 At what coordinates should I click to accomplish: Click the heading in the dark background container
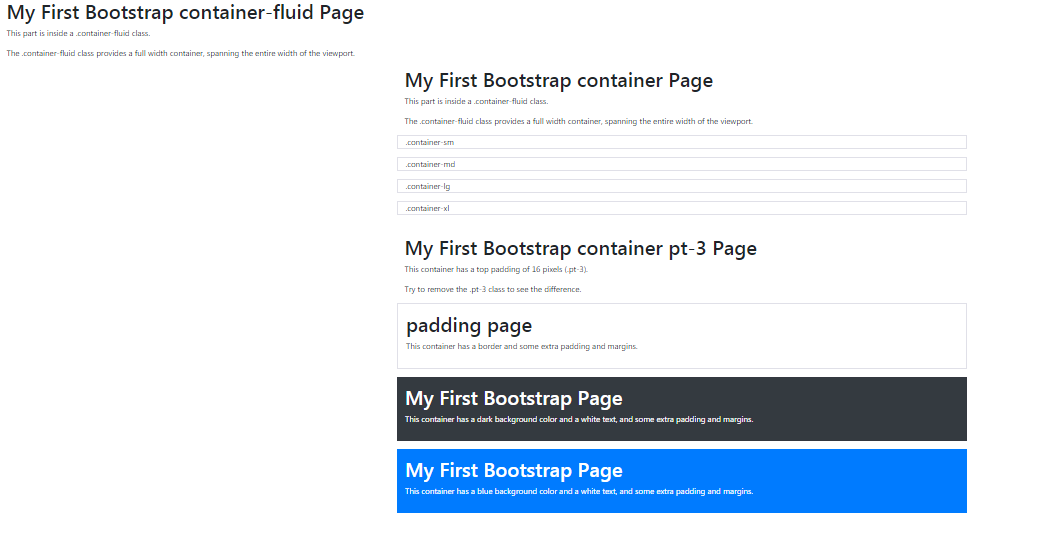[x=513, y=398]
